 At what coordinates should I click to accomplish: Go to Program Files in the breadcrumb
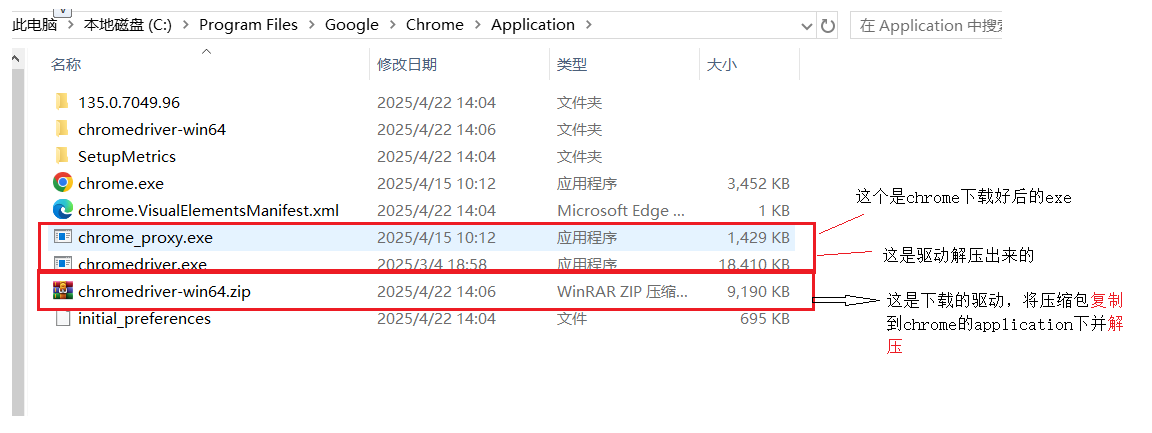pyautogui.click(x=248, y=25)
